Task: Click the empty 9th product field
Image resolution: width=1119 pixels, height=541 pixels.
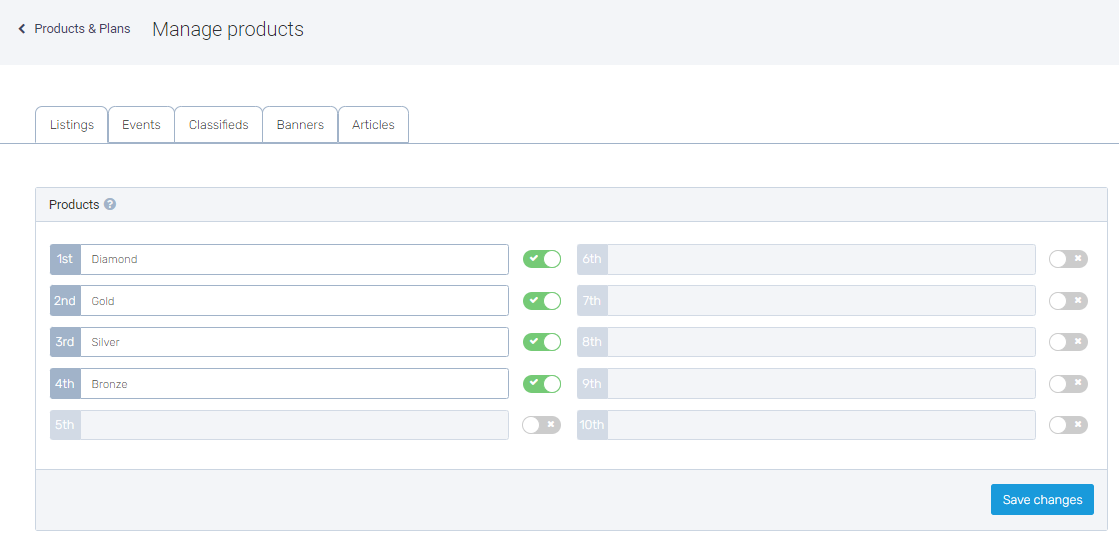Action: pyautogui.click(x=821, y=384)
